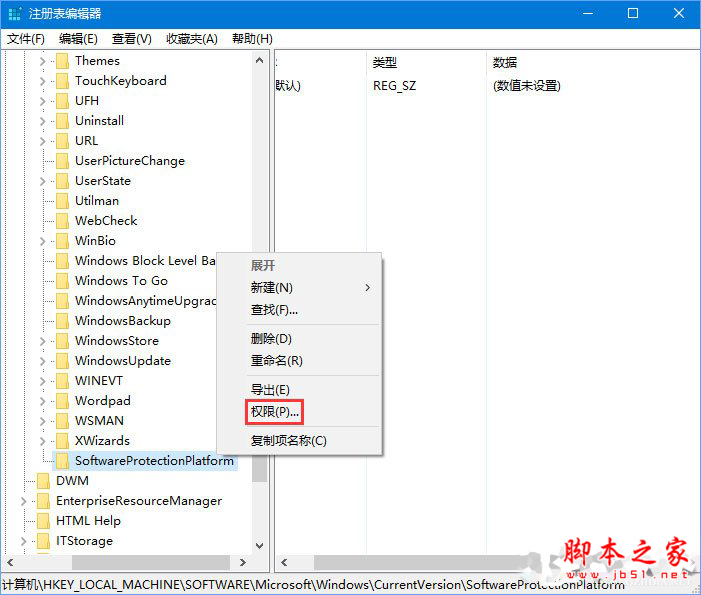Viewport: 701px width, 595px height.
Task: Select the SoftwareProtectionPlatform folder icon
Action: (x=63, y=461)
